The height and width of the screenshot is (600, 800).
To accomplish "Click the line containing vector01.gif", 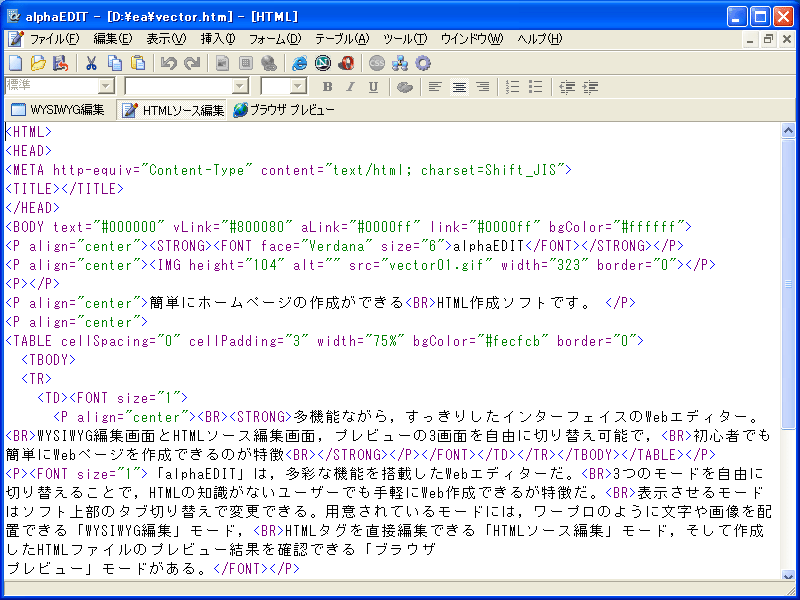I will point(360,265).
